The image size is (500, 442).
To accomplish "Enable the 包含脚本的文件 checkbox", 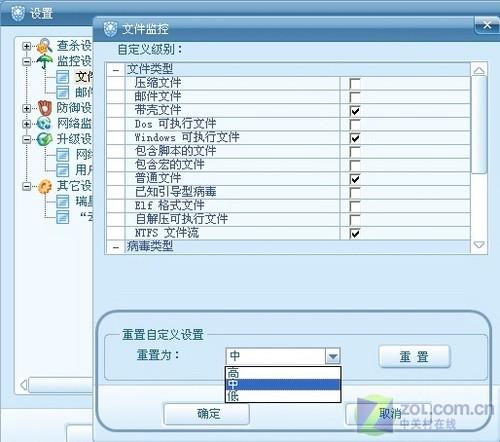I will point(355,152).
